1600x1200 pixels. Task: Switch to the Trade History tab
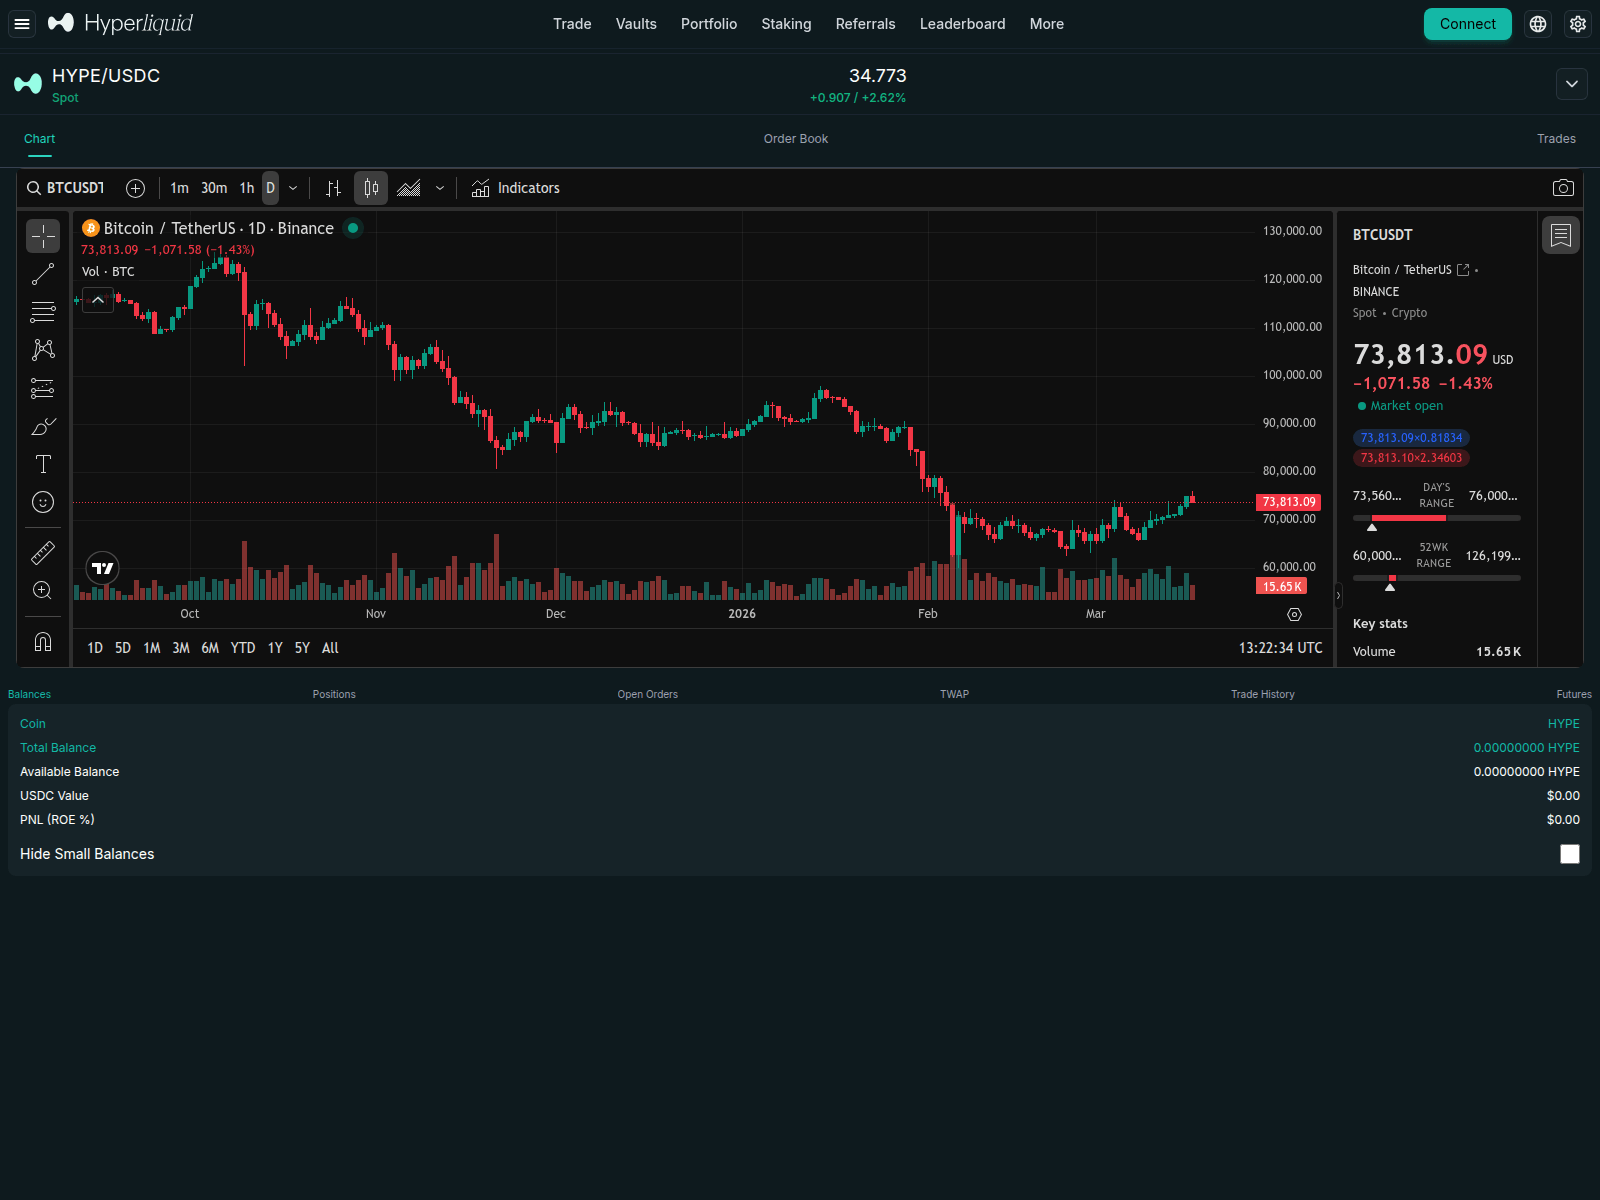1262,693
